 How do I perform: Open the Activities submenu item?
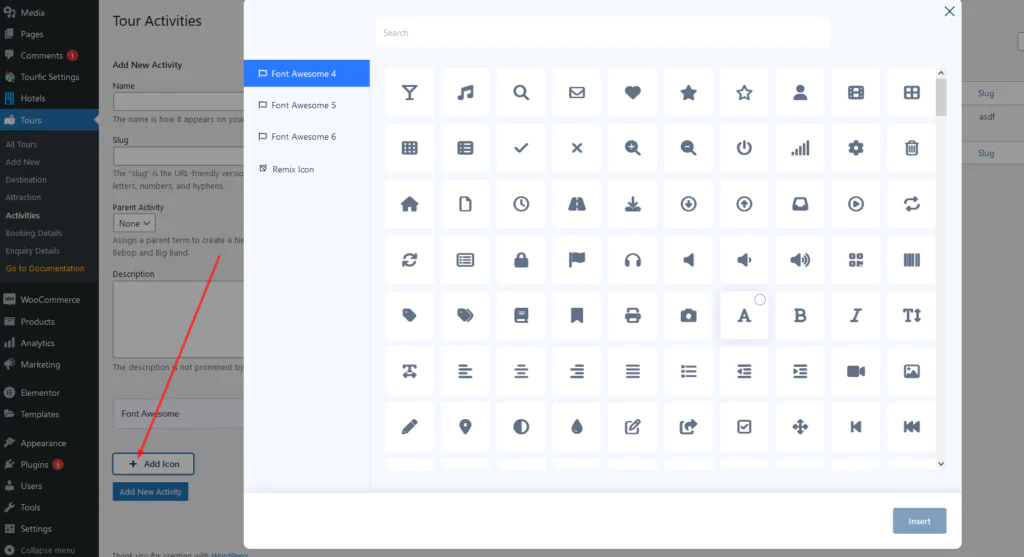[x=23, y=215]
